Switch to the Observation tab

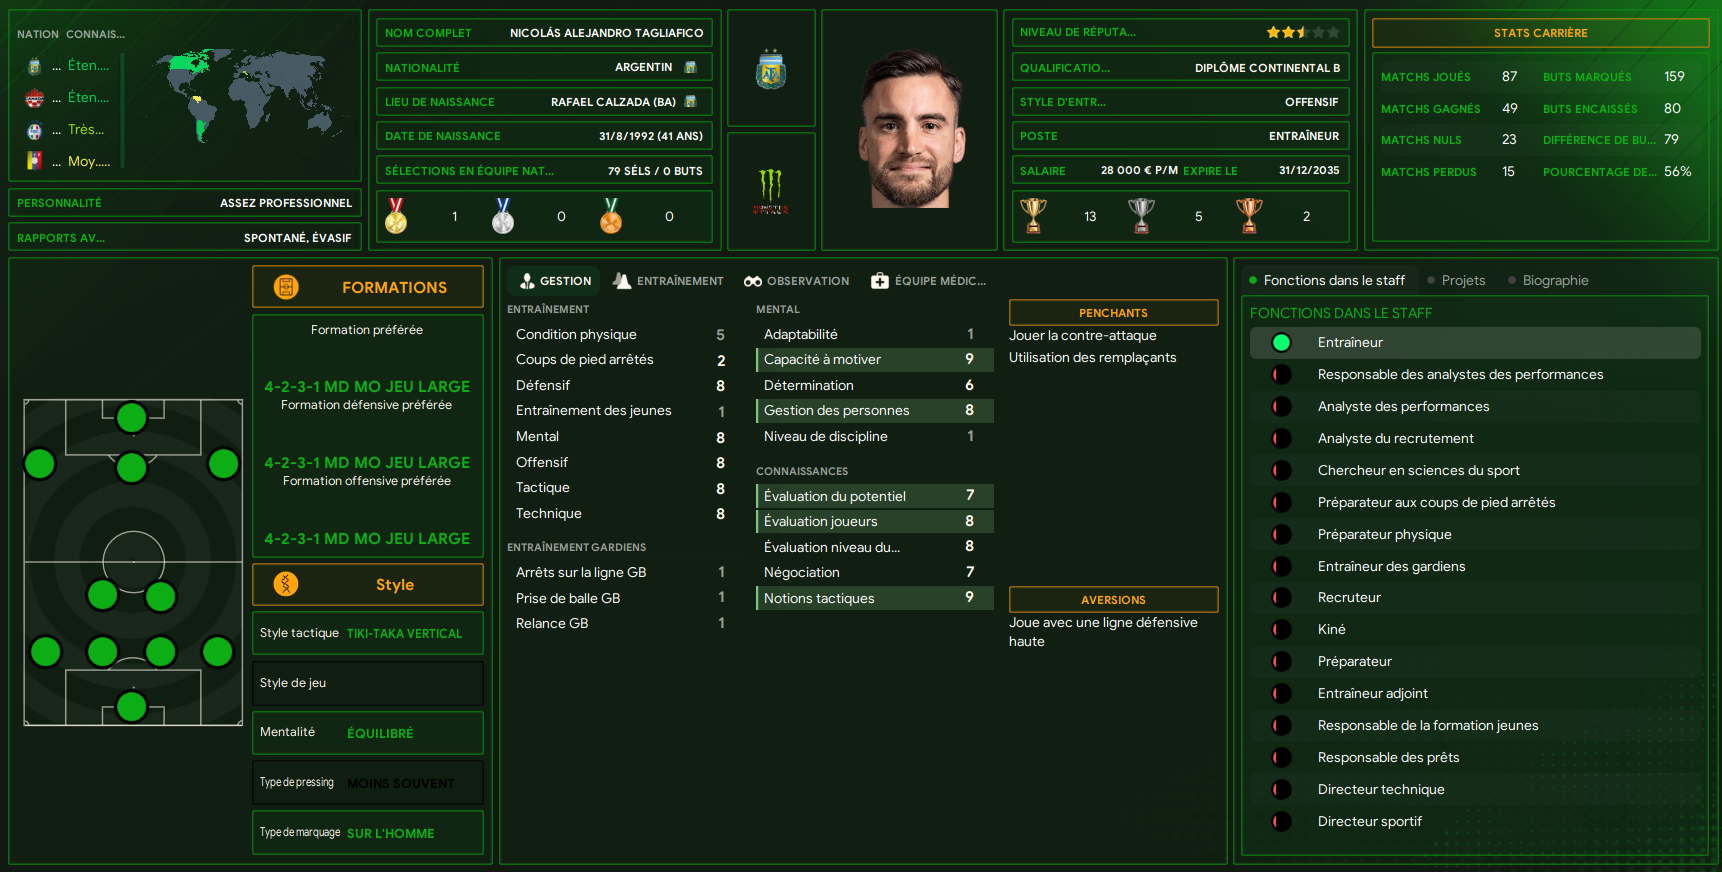coord(796,281)
